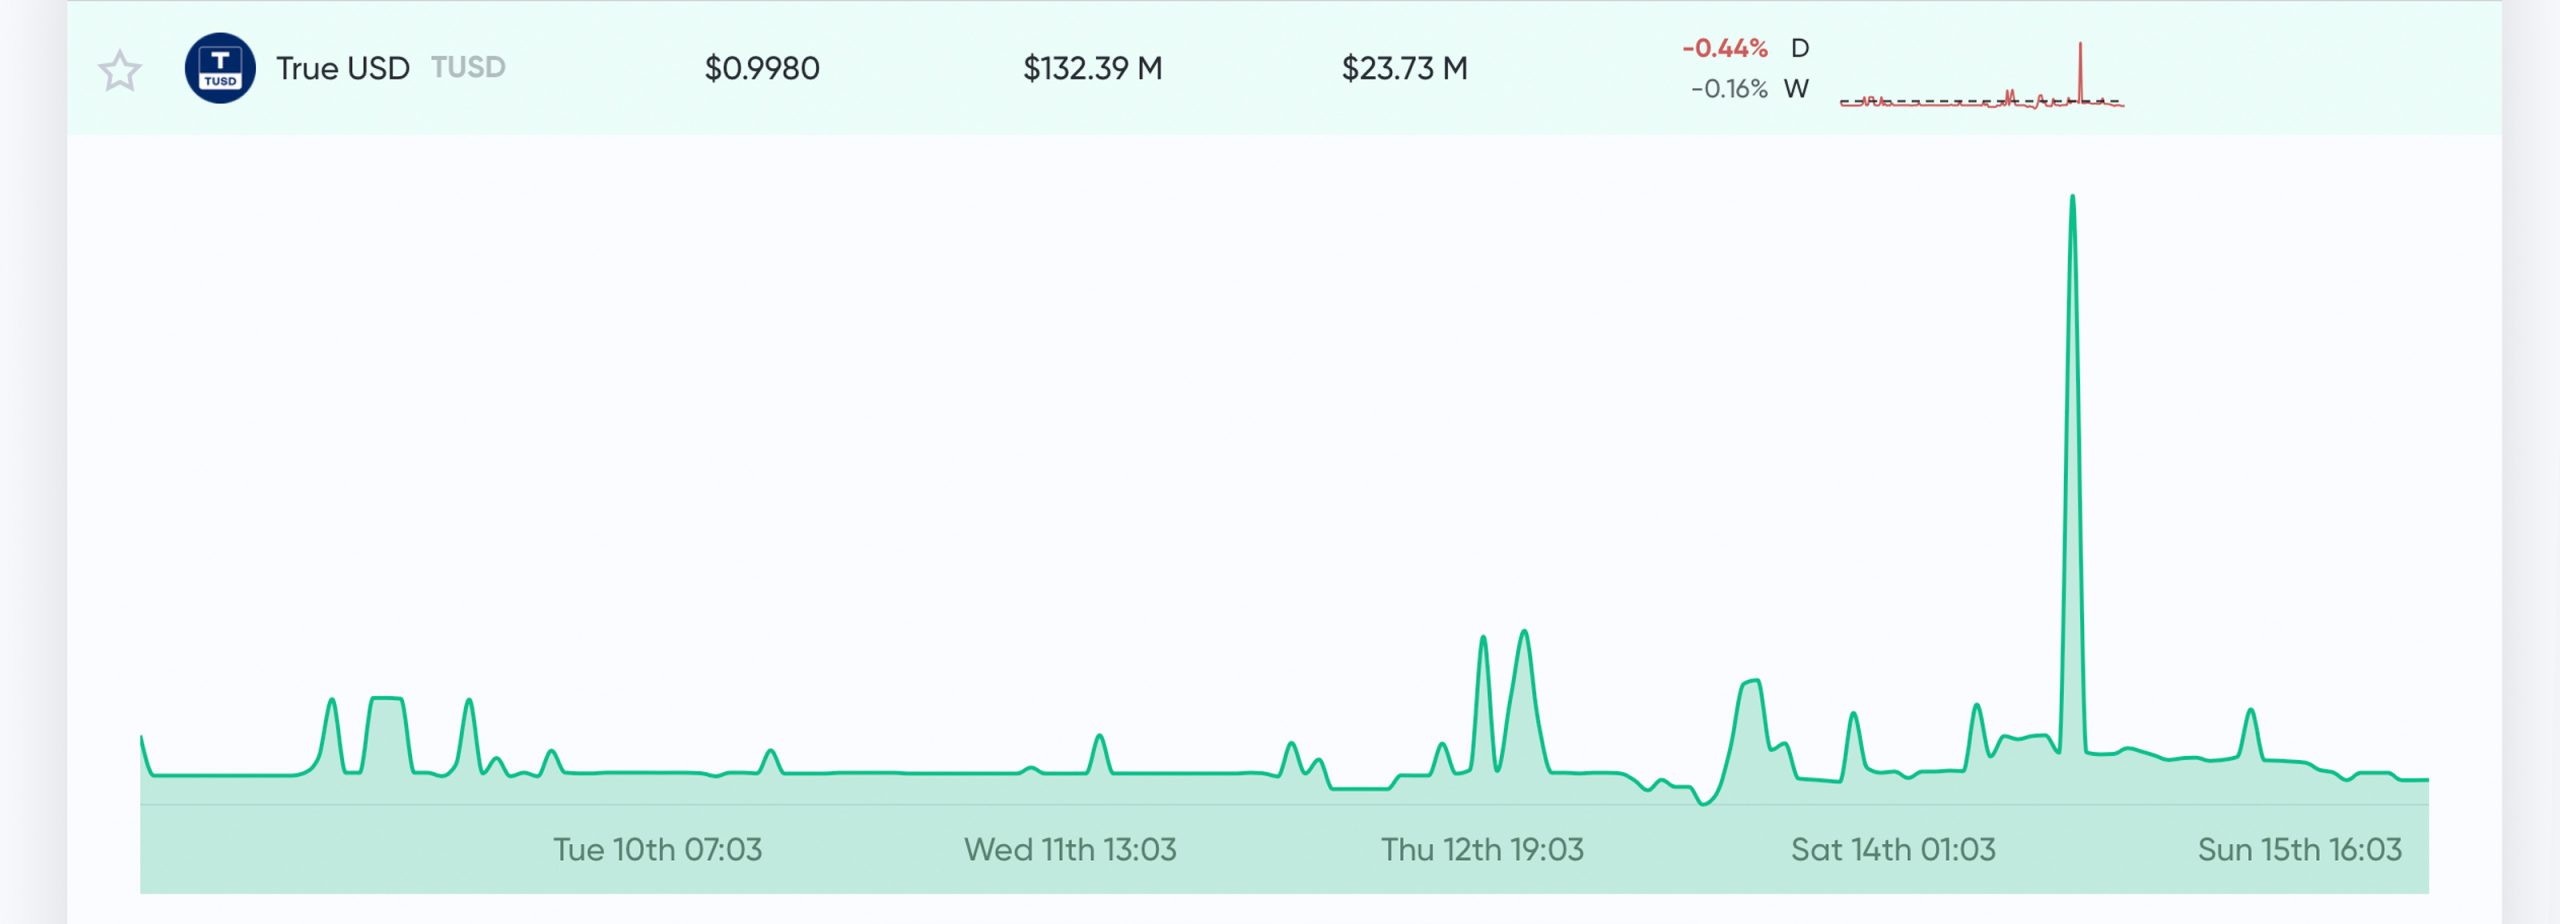
Task: Click the 'Thu 12th 19:03' axis label
Action: 1484,849
